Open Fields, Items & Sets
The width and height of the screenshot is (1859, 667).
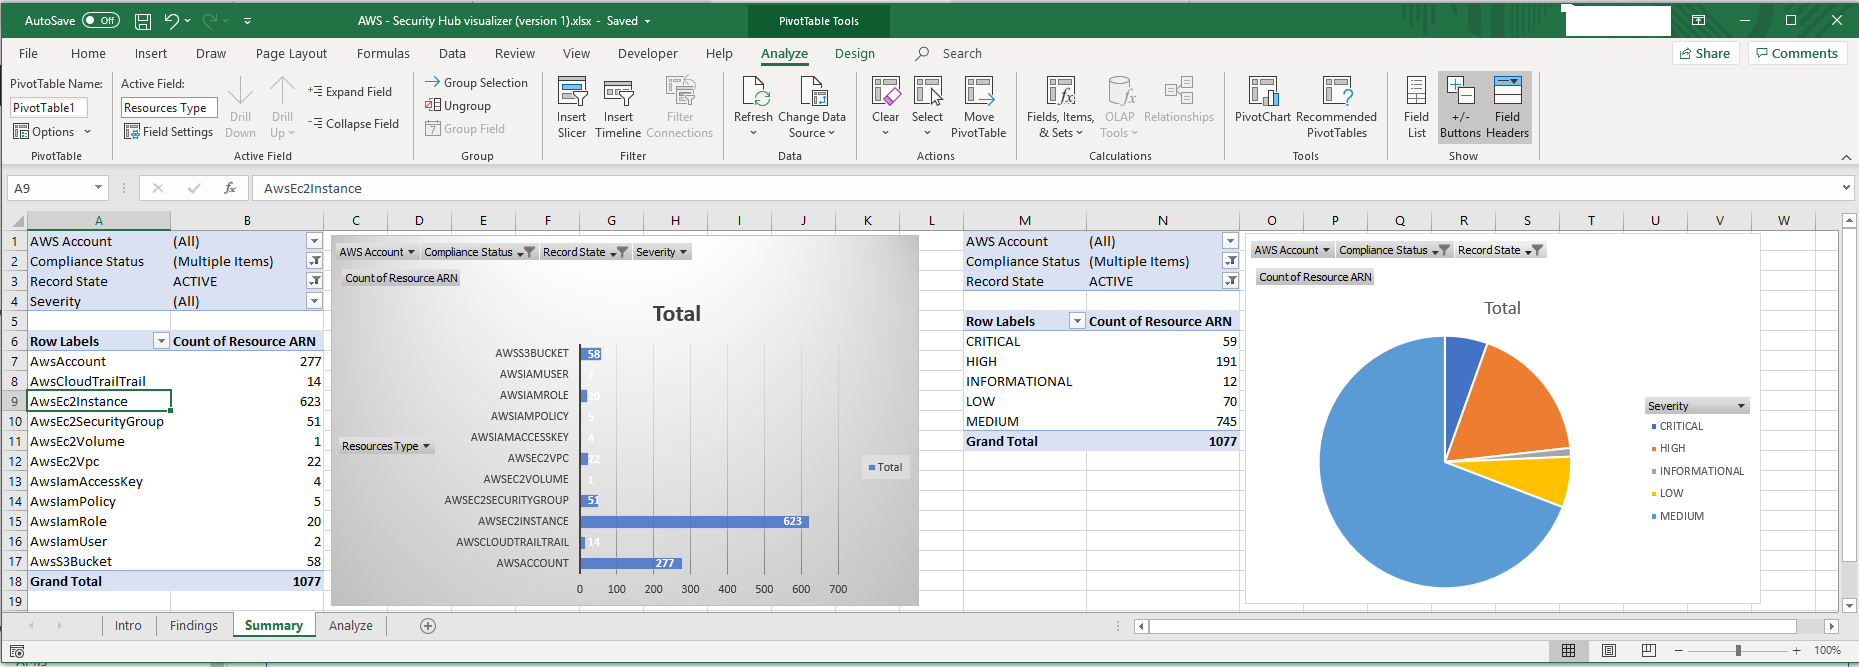1060,108
